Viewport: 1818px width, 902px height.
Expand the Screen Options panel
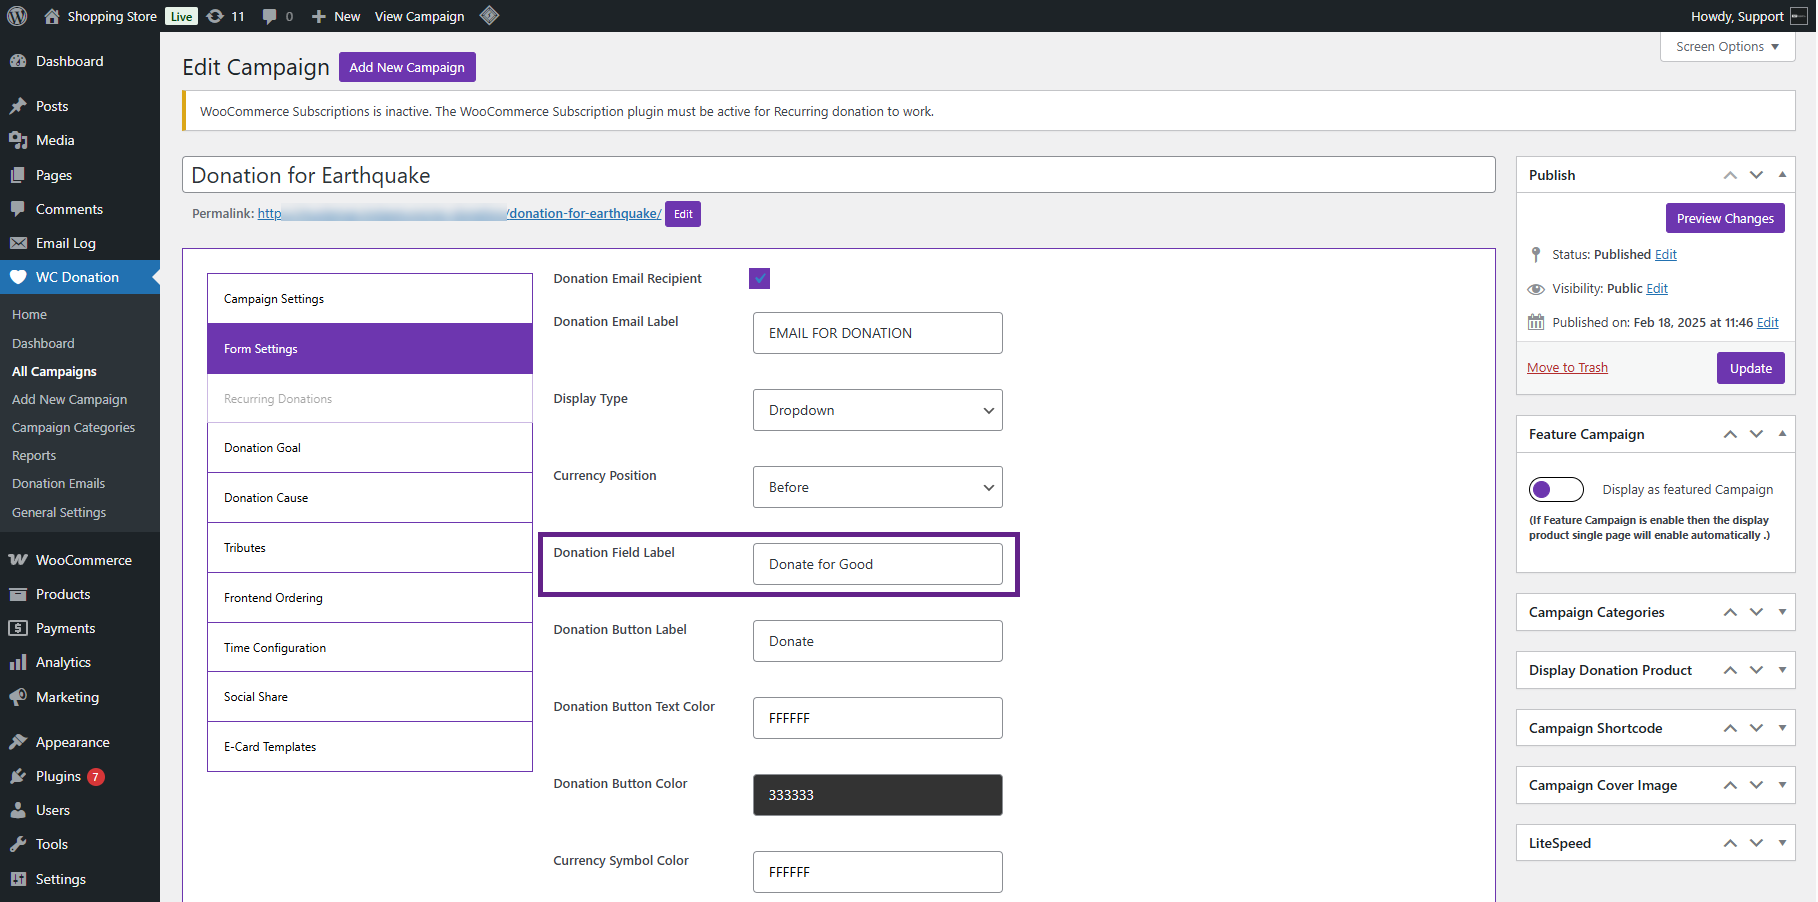1727,47
